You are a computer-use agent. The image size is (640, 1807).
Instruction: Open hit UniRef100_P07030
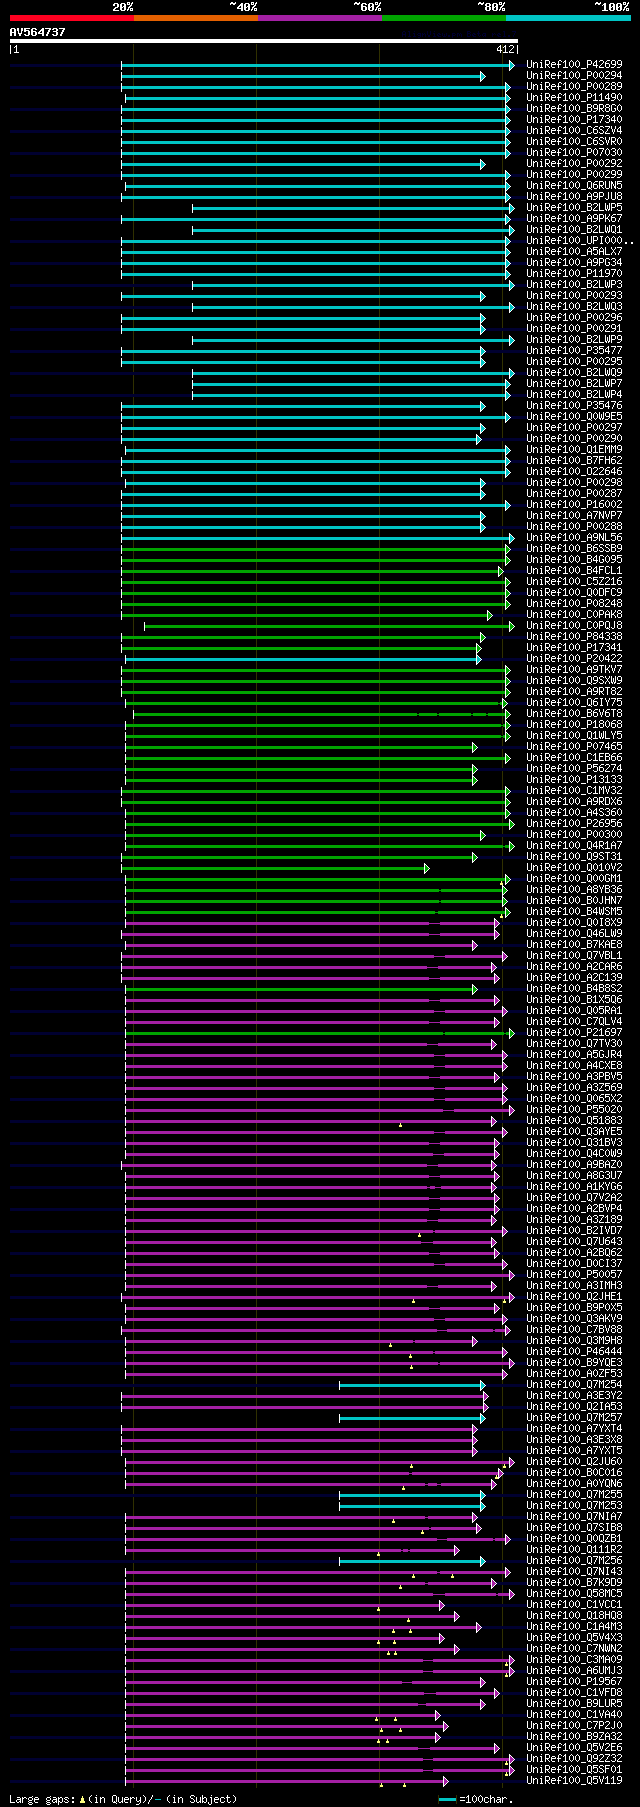574,153
